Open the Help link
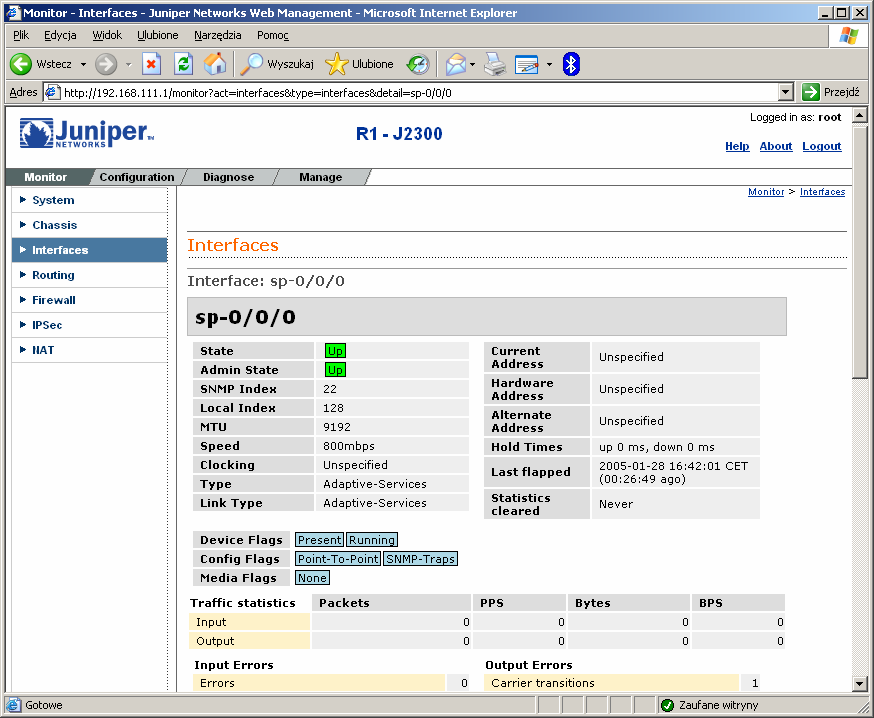Screen dimensions: 874x718 [x=737, y=146]
